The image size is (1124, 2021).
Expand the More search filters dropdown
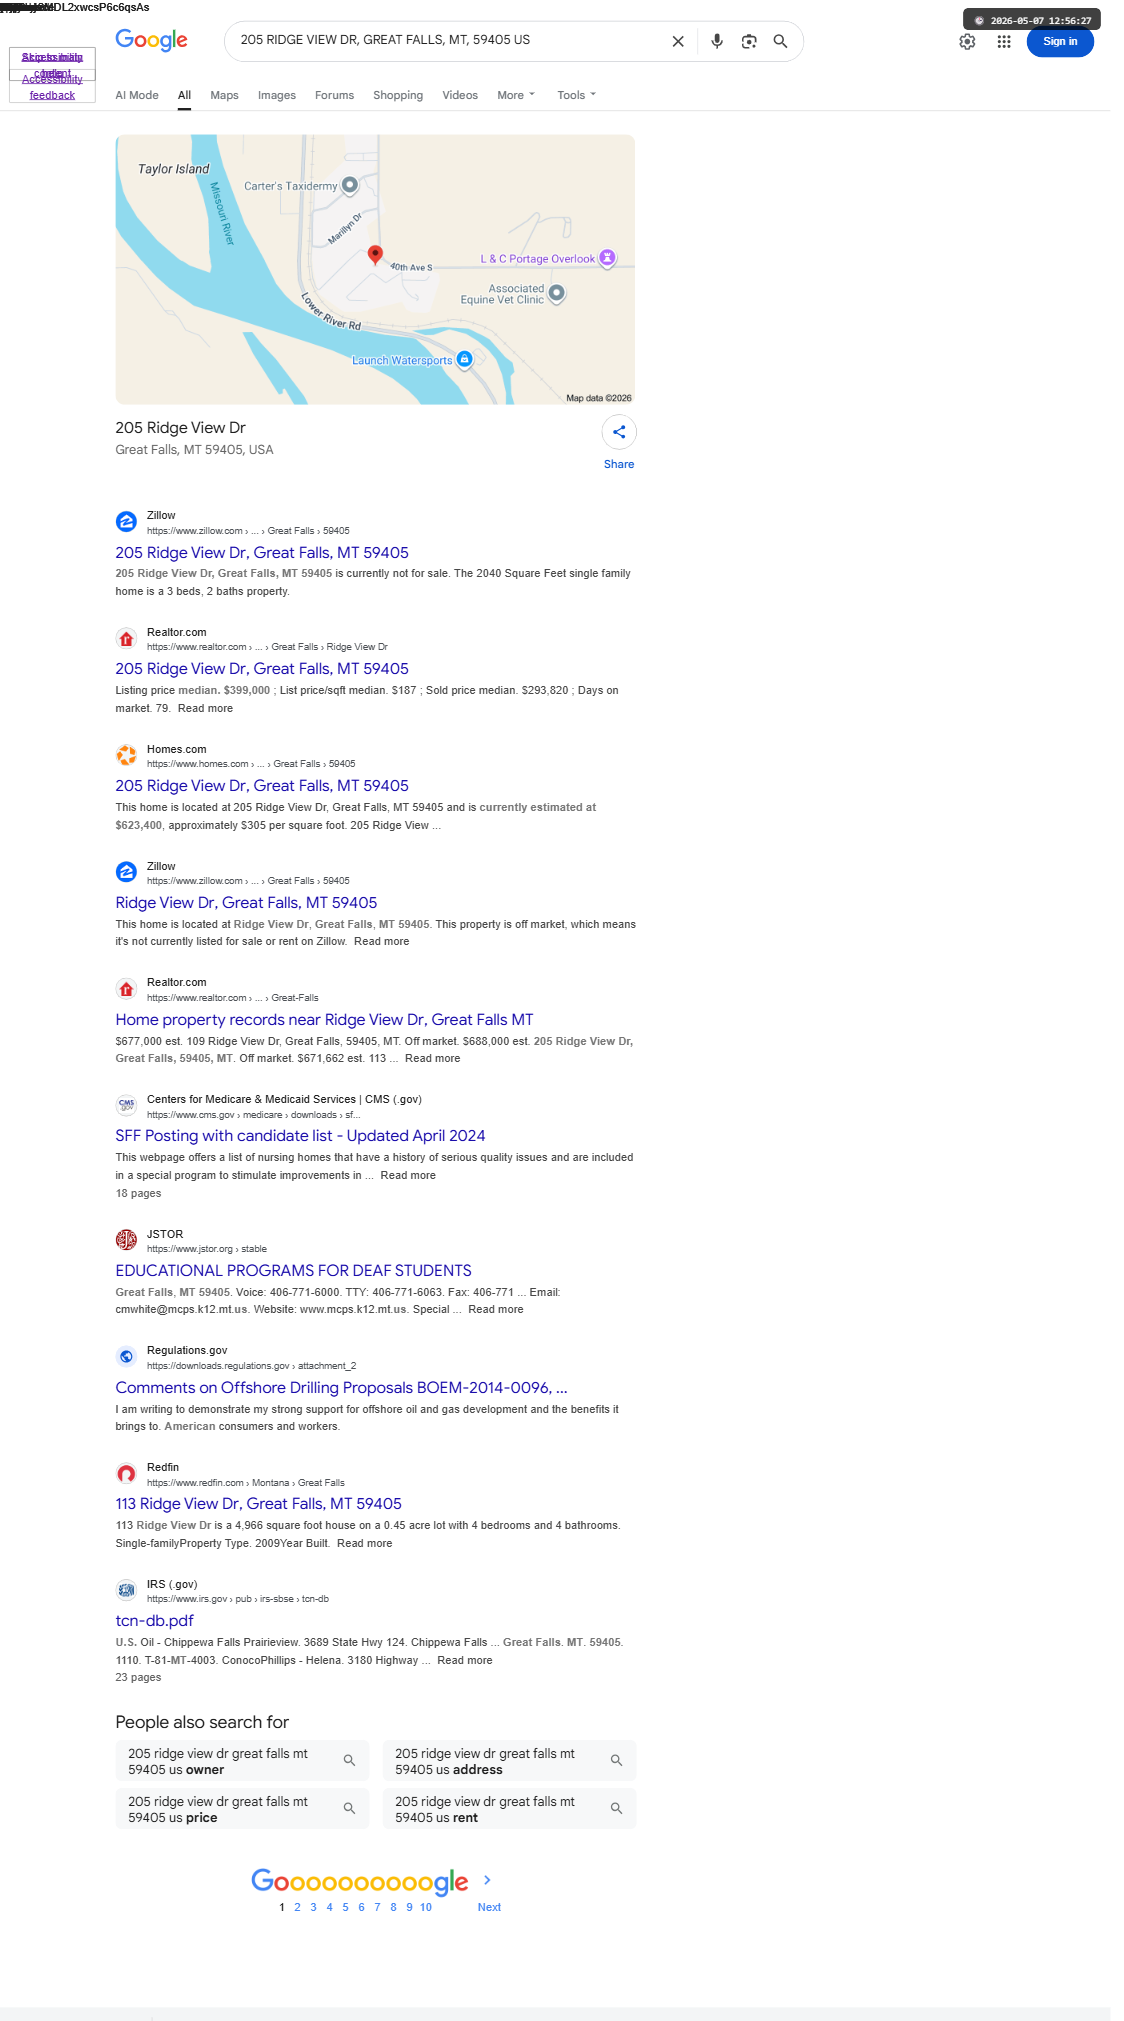point(516,95)
